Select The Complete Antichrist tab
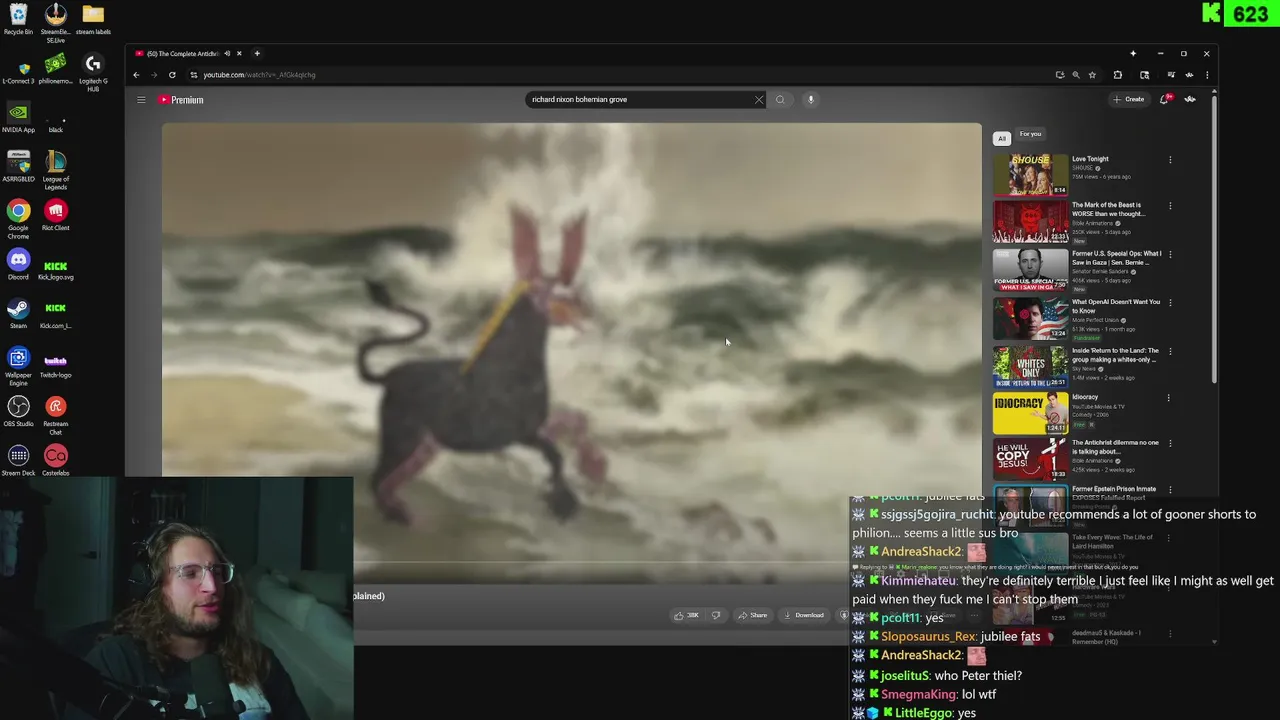1280x720 pixels. click(x=180, y=53)
